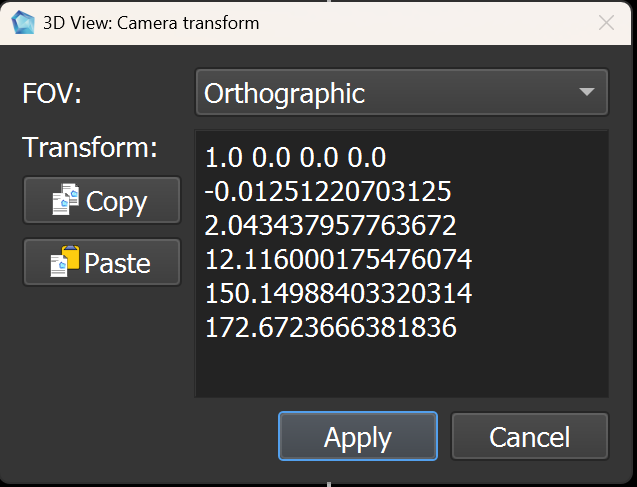Copy the camera transform values

click(102, 200)
